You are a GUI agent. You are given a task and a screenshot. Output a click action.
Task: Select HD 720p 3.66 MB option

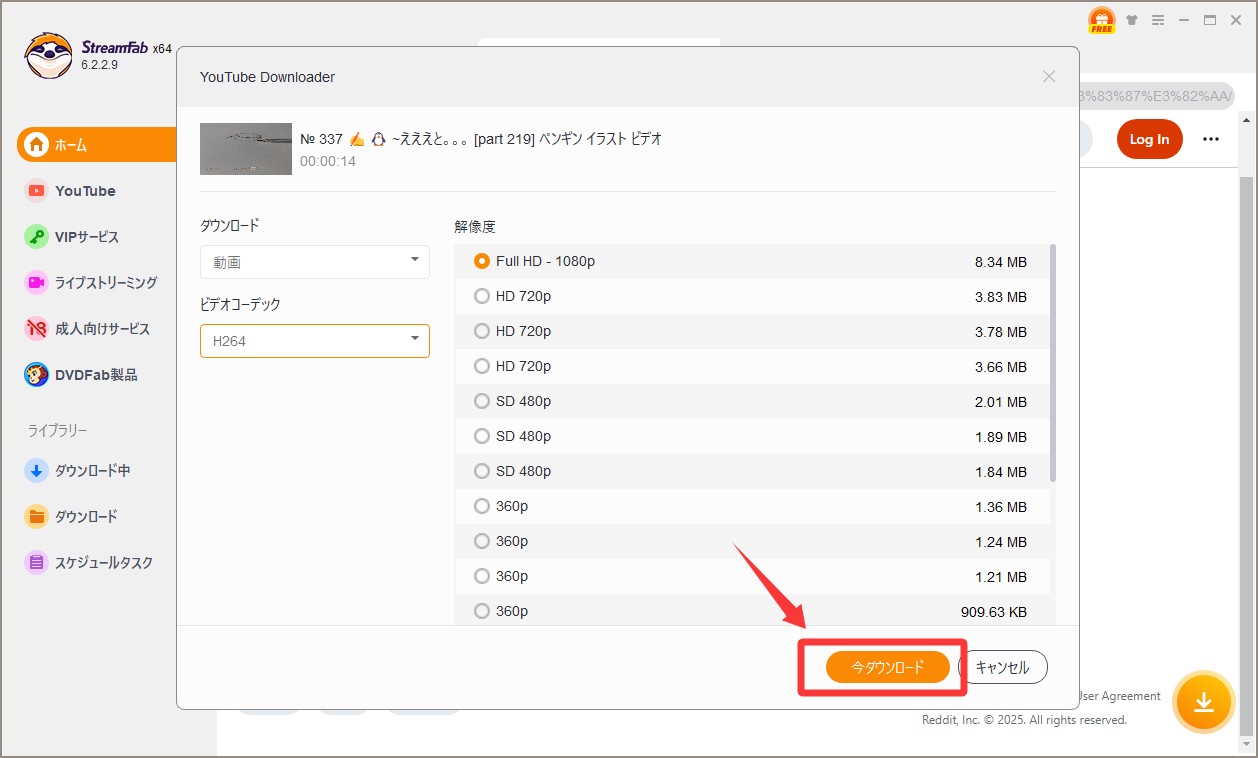[752, 366]
